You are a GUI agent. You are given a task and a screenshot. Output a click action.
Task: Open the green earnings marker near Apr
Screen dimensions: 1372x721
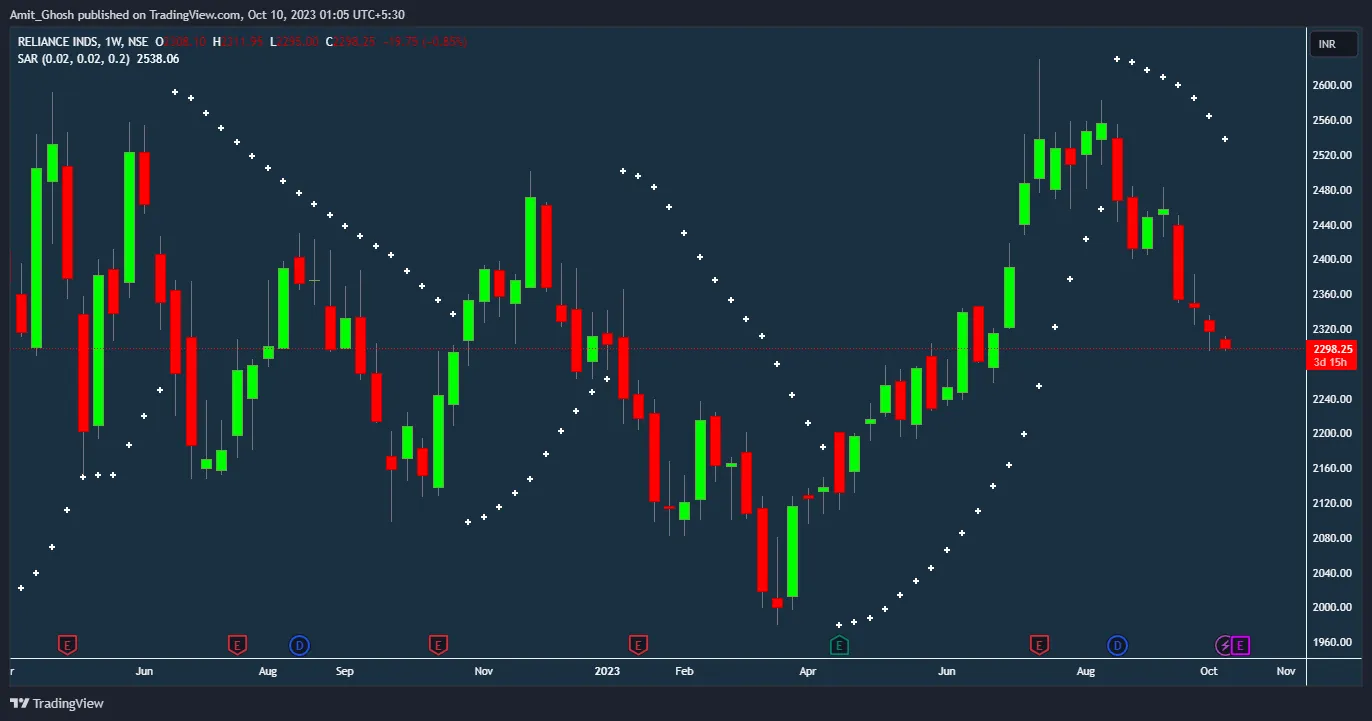840,645
